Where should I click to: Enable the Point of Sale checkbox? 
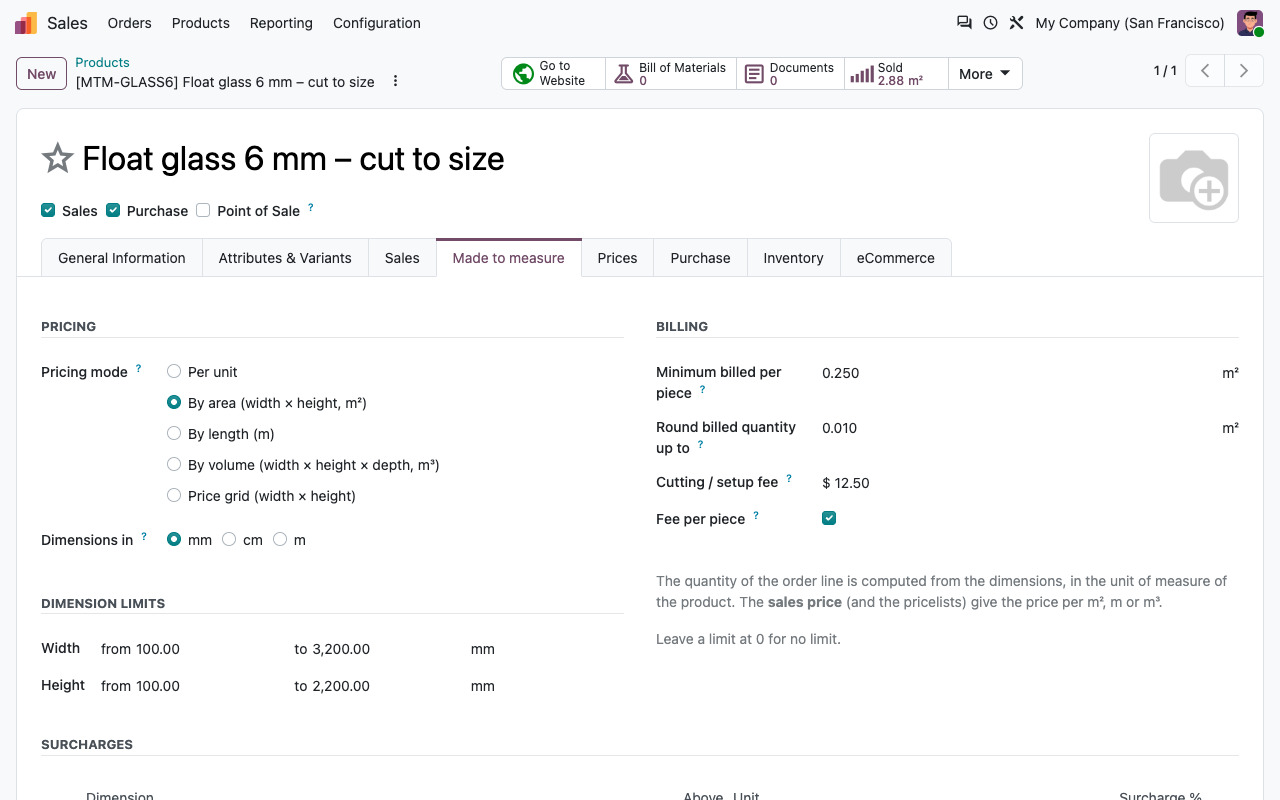pos(203,210)
